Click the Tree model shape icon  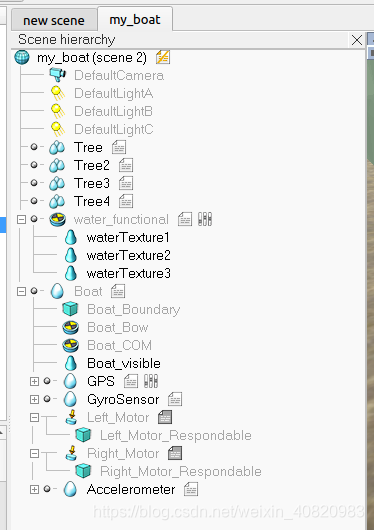pyautogui.click(x=57, y=147)
